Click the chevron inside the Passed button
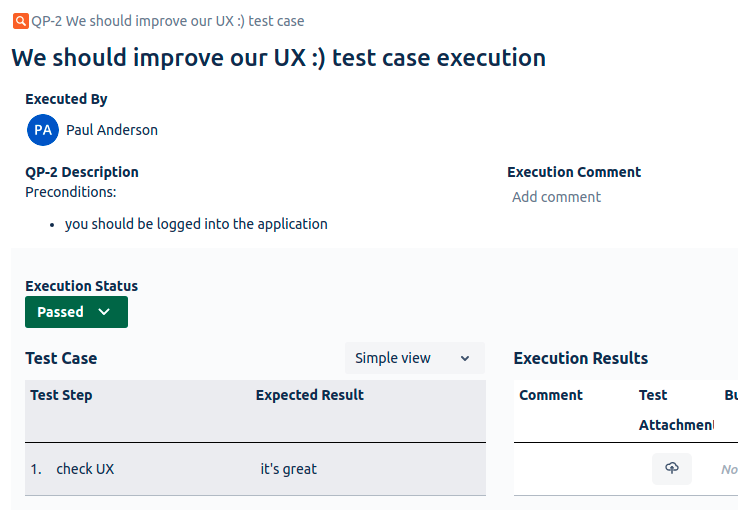This screenshot has height=527, width=738. coord(104,312)
